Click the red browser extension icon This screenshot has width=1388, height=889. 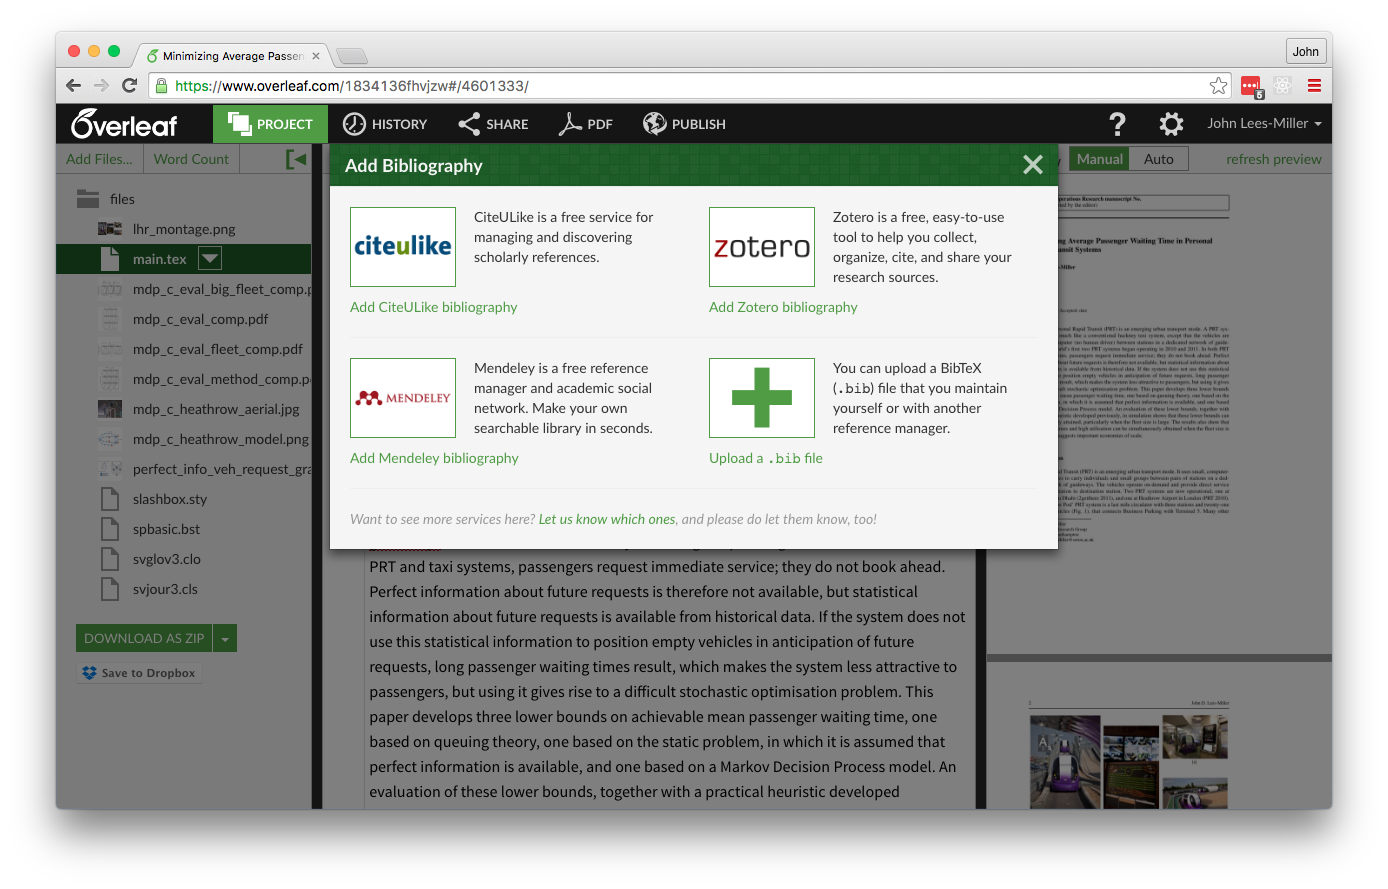point(1251,87)
